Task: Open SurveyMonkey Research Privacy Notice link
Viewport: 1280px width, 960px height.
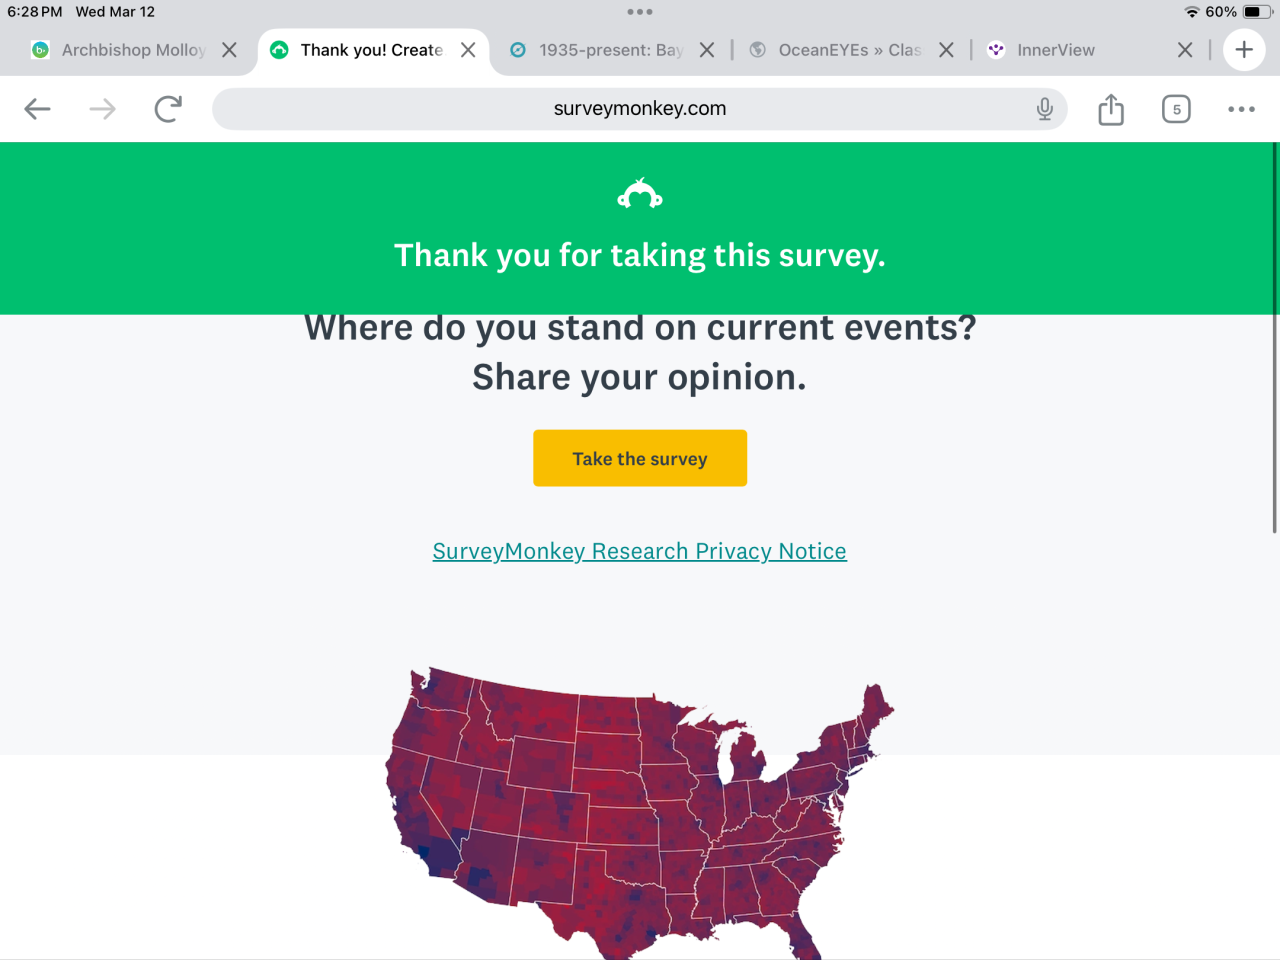Action: (640, 551)
